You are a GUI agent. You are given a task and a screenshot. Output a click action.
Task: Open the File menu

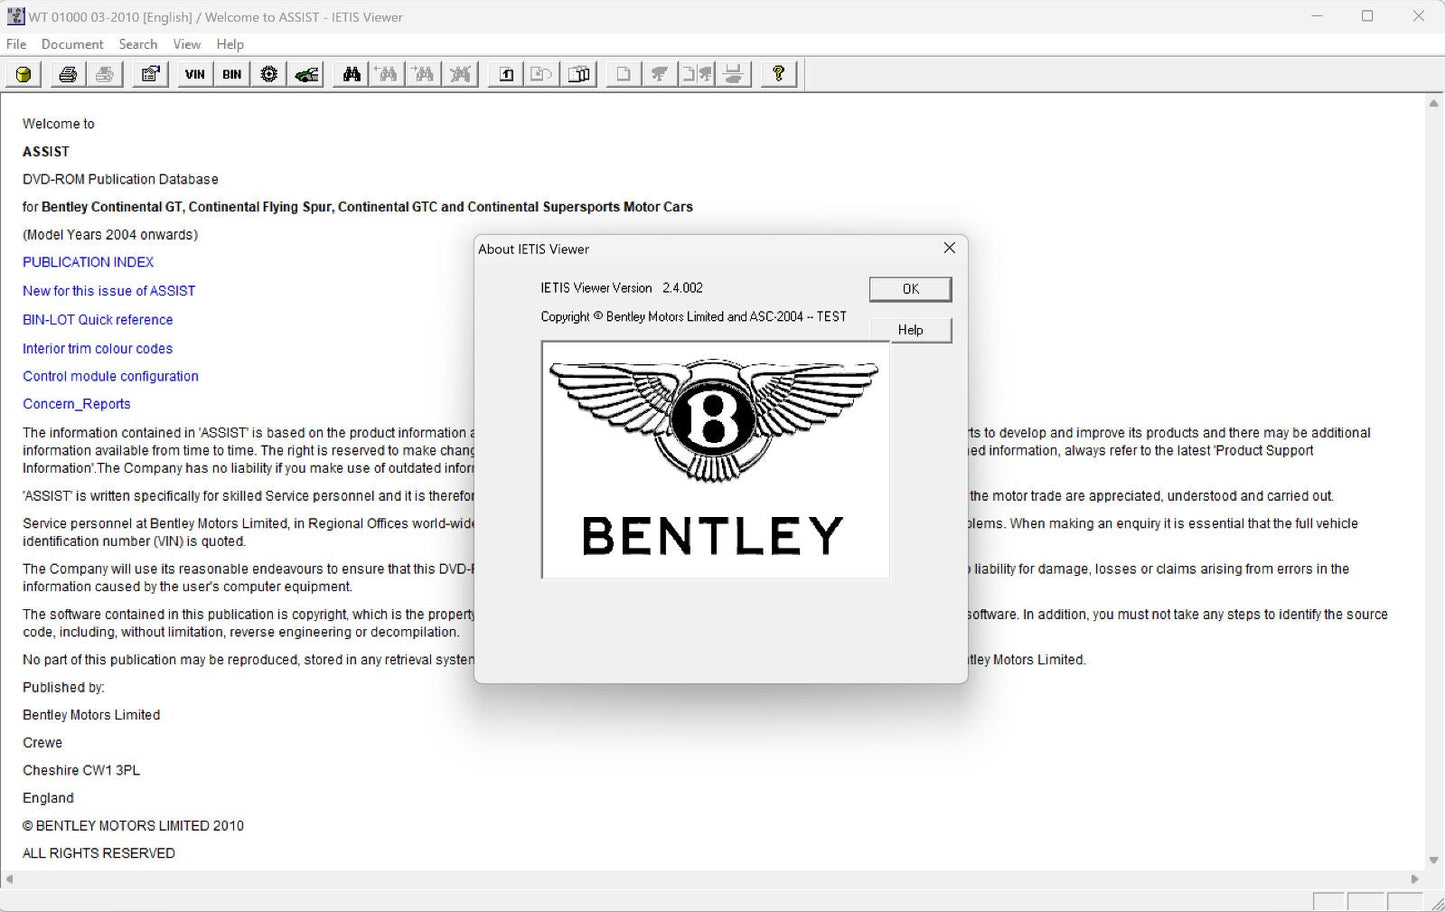pos(16,44)
